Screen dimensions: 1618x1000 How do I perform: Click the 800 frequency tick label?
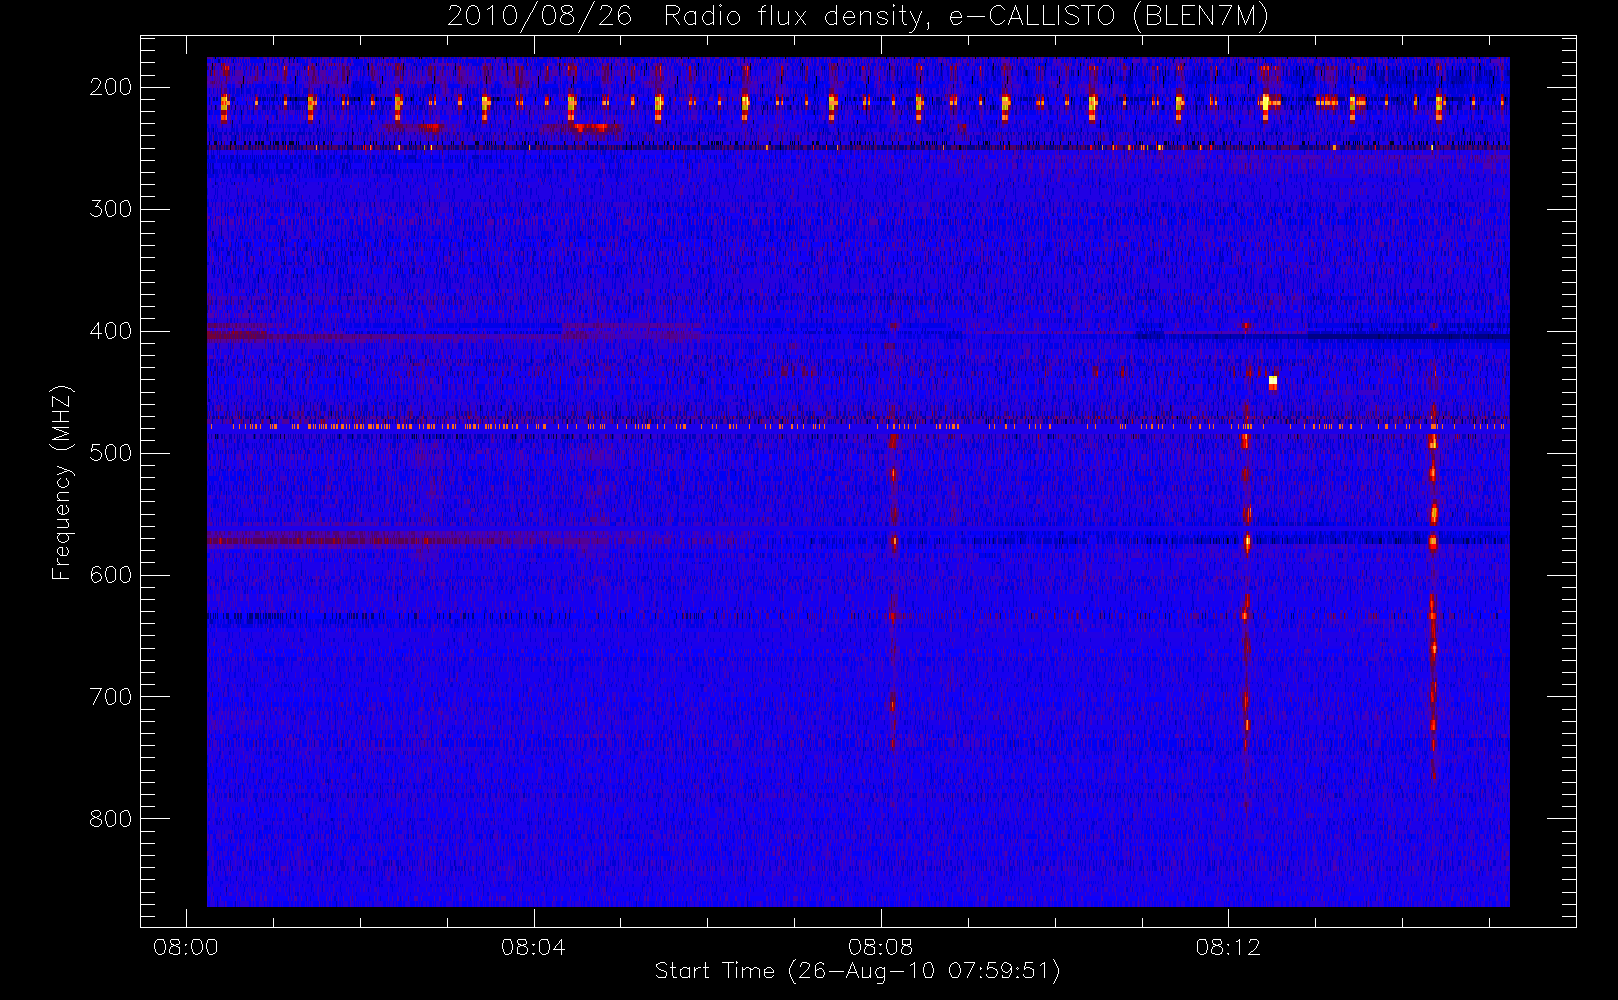pos(111,819)
